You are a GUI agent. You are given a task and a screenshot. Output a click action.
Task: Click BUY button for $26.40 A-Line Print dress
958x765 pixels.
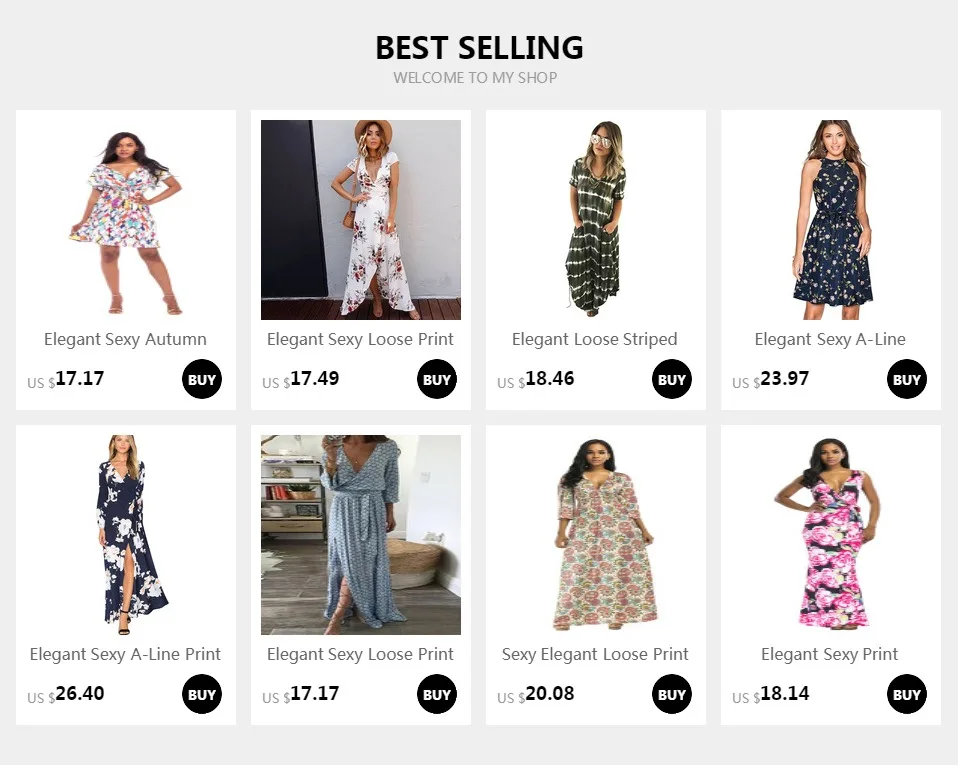click(x=202, y=694)
